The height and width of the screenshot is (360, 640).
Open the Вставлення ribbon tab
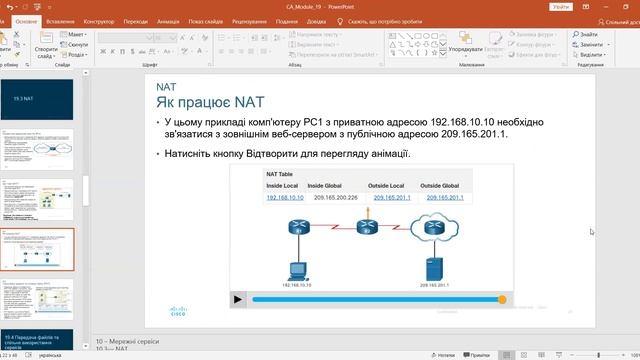(x=60, y=22)
